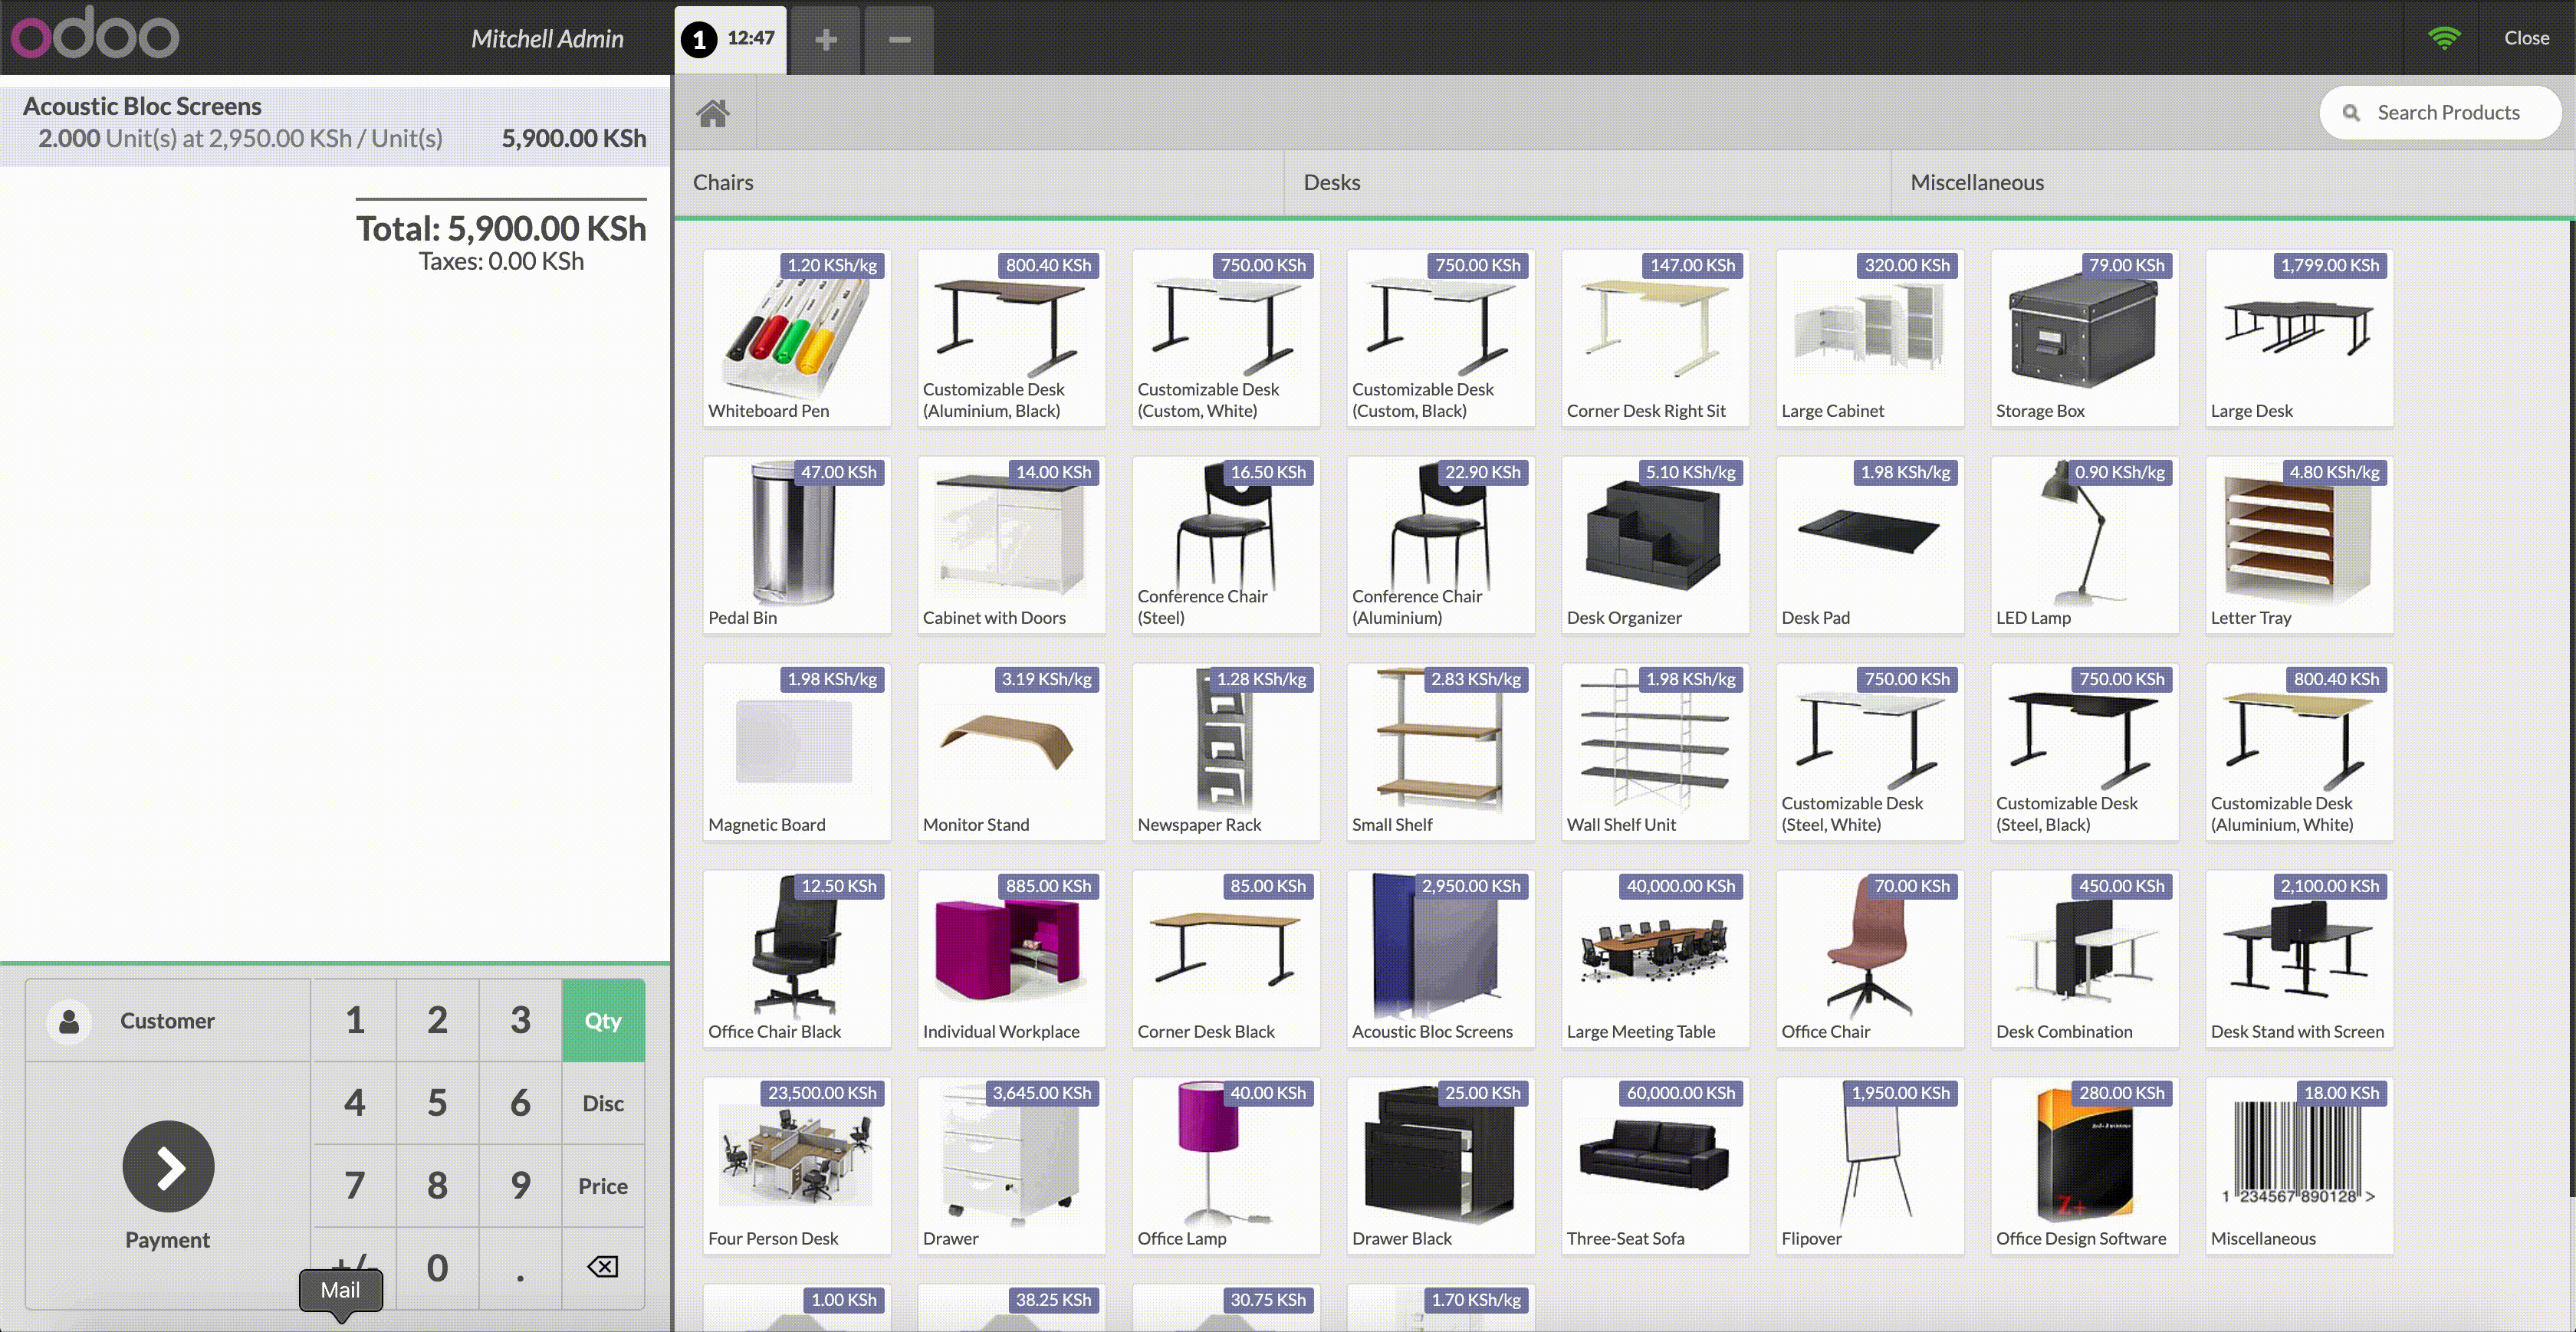2576x1332 pixels.
Task: Tap numpad key 9
Action: [x=520, y=1186]
